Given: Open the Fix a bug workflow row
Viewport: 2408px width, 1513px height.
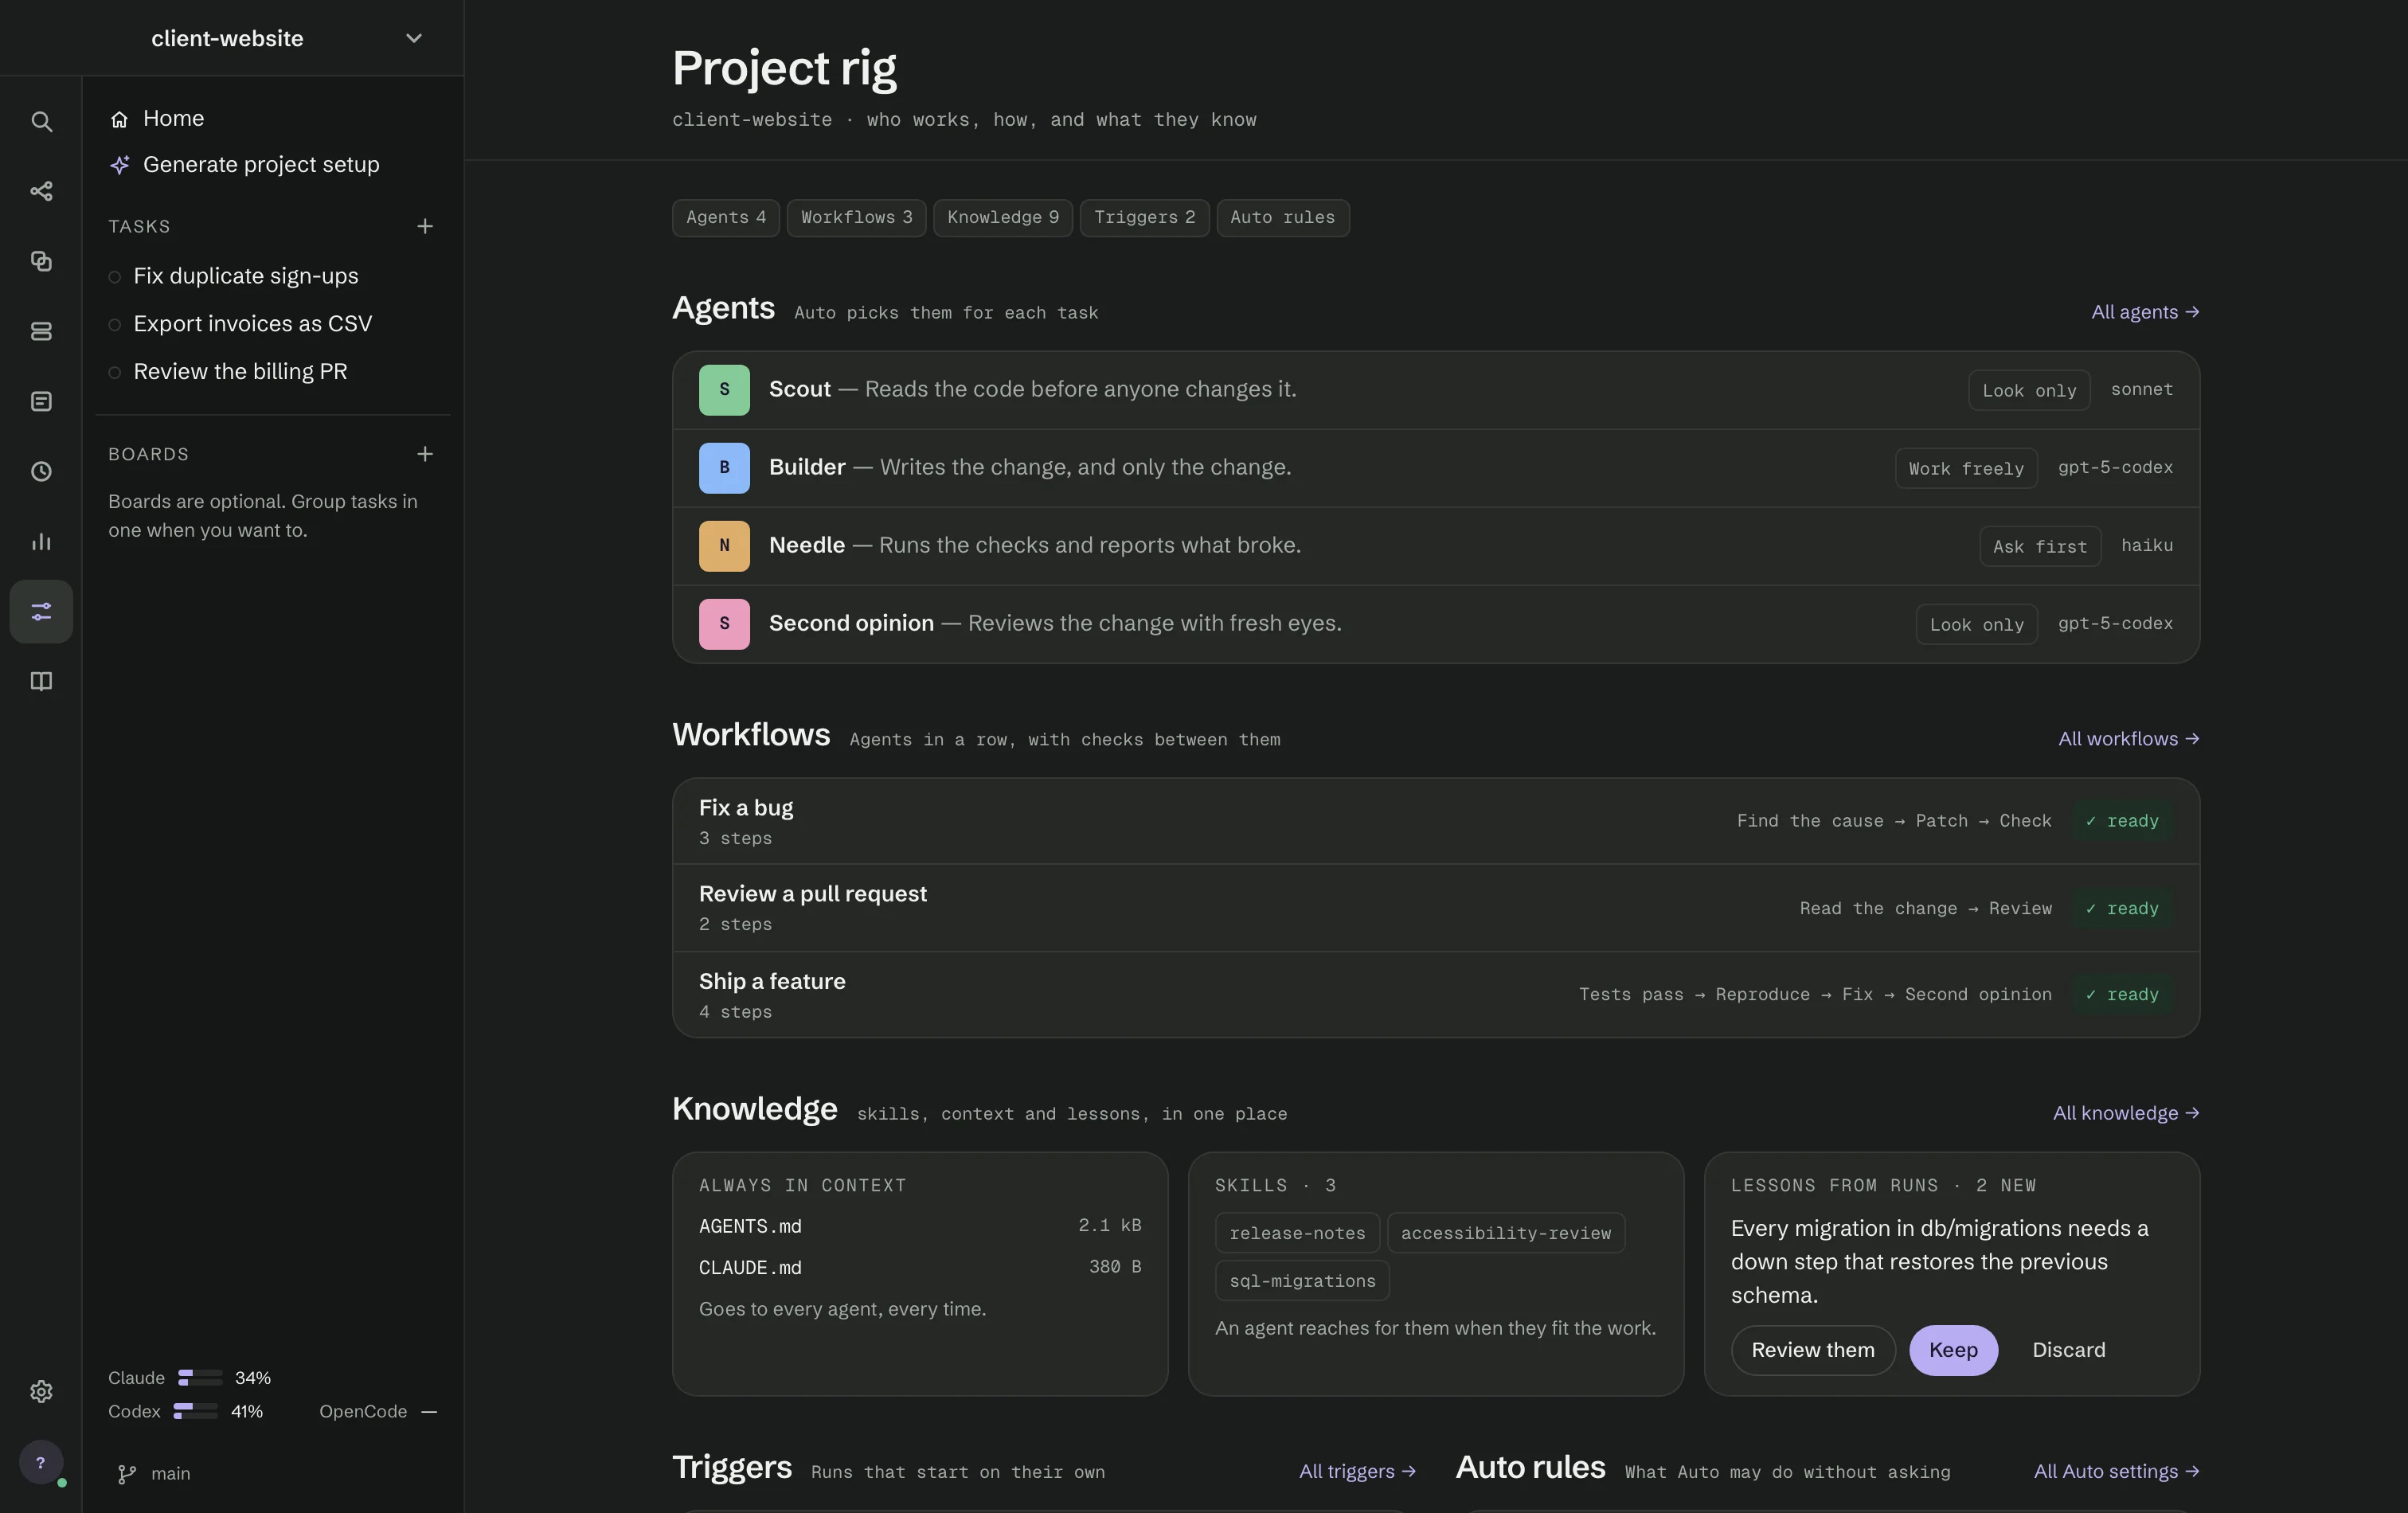Looking at the screenshot, I should [x=1435, y=822].
